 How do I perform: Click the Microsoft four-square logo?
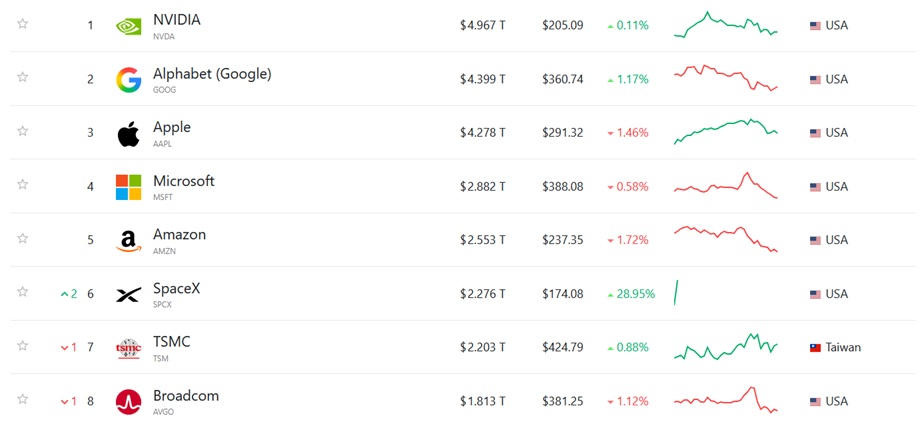pos(128,187)
